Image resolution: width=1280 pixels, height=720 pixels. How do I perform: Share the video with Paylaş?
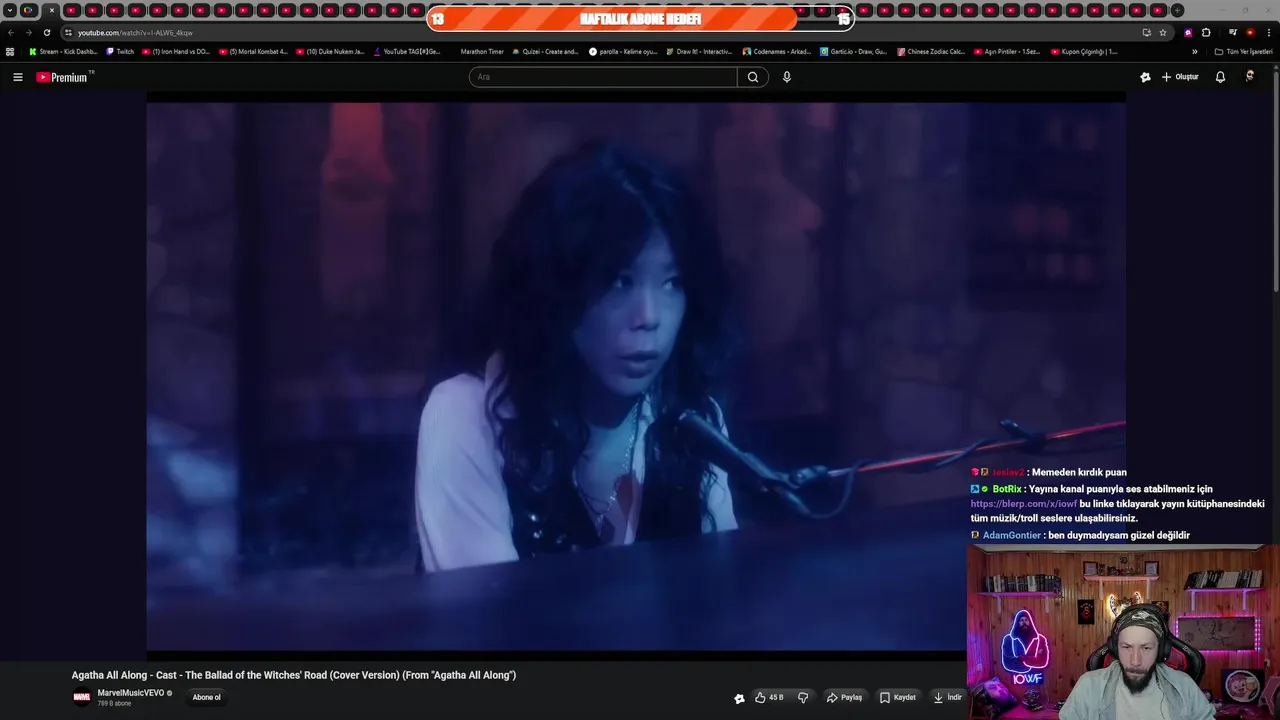[844, 697]
